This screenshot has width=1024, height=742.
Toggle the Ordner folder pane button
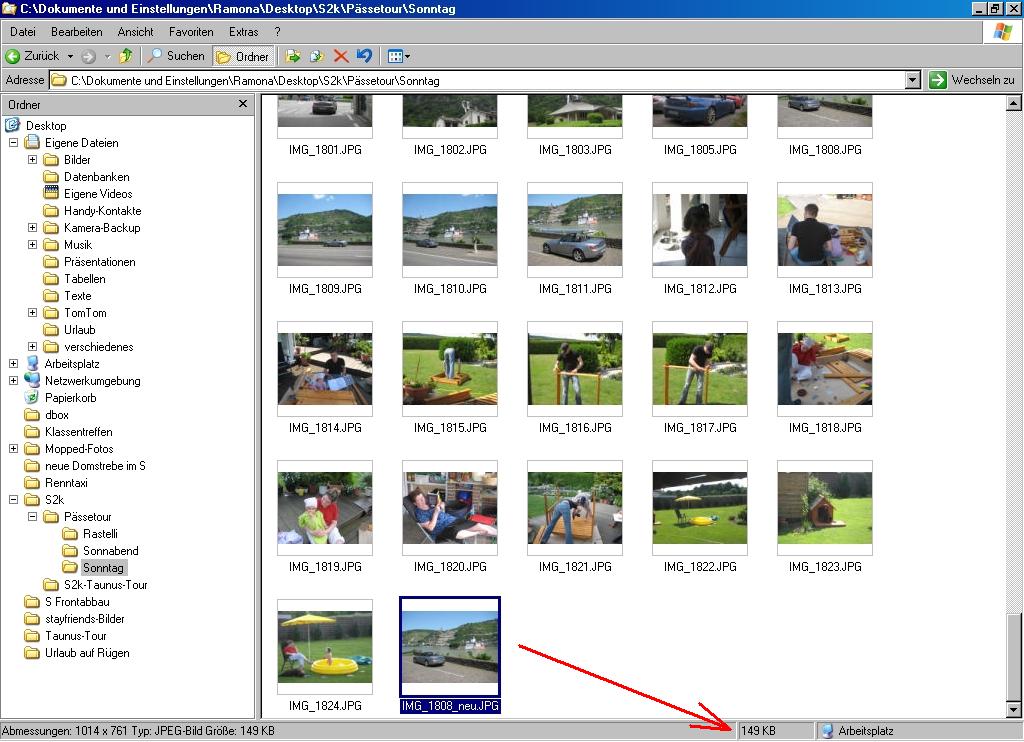(242, 57)
